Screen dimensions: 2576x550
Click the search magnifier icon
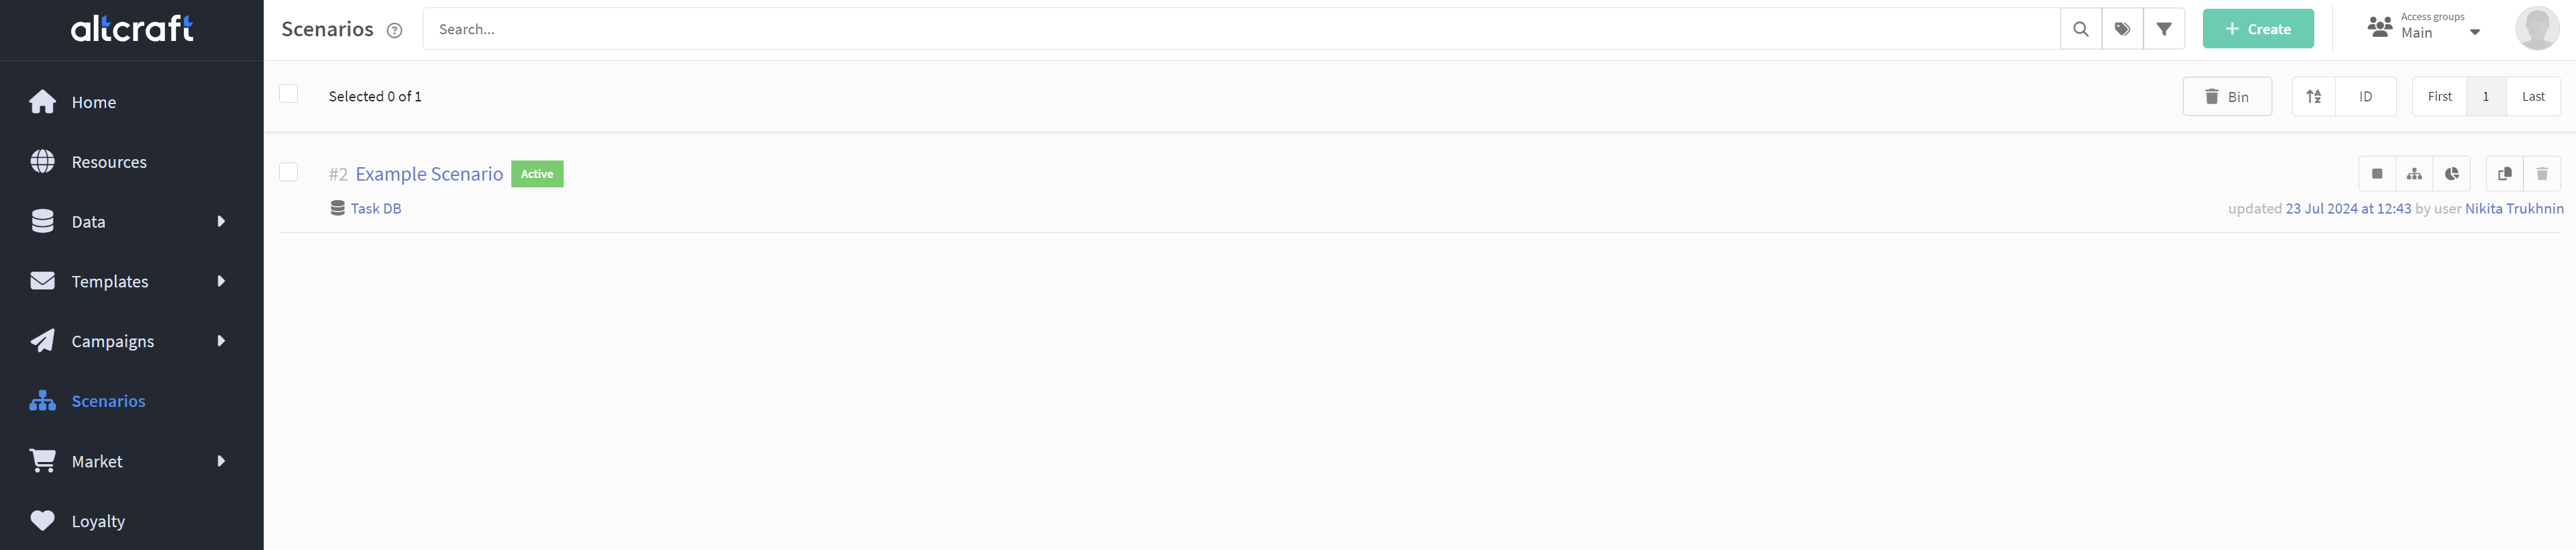tap(2080, 29)
